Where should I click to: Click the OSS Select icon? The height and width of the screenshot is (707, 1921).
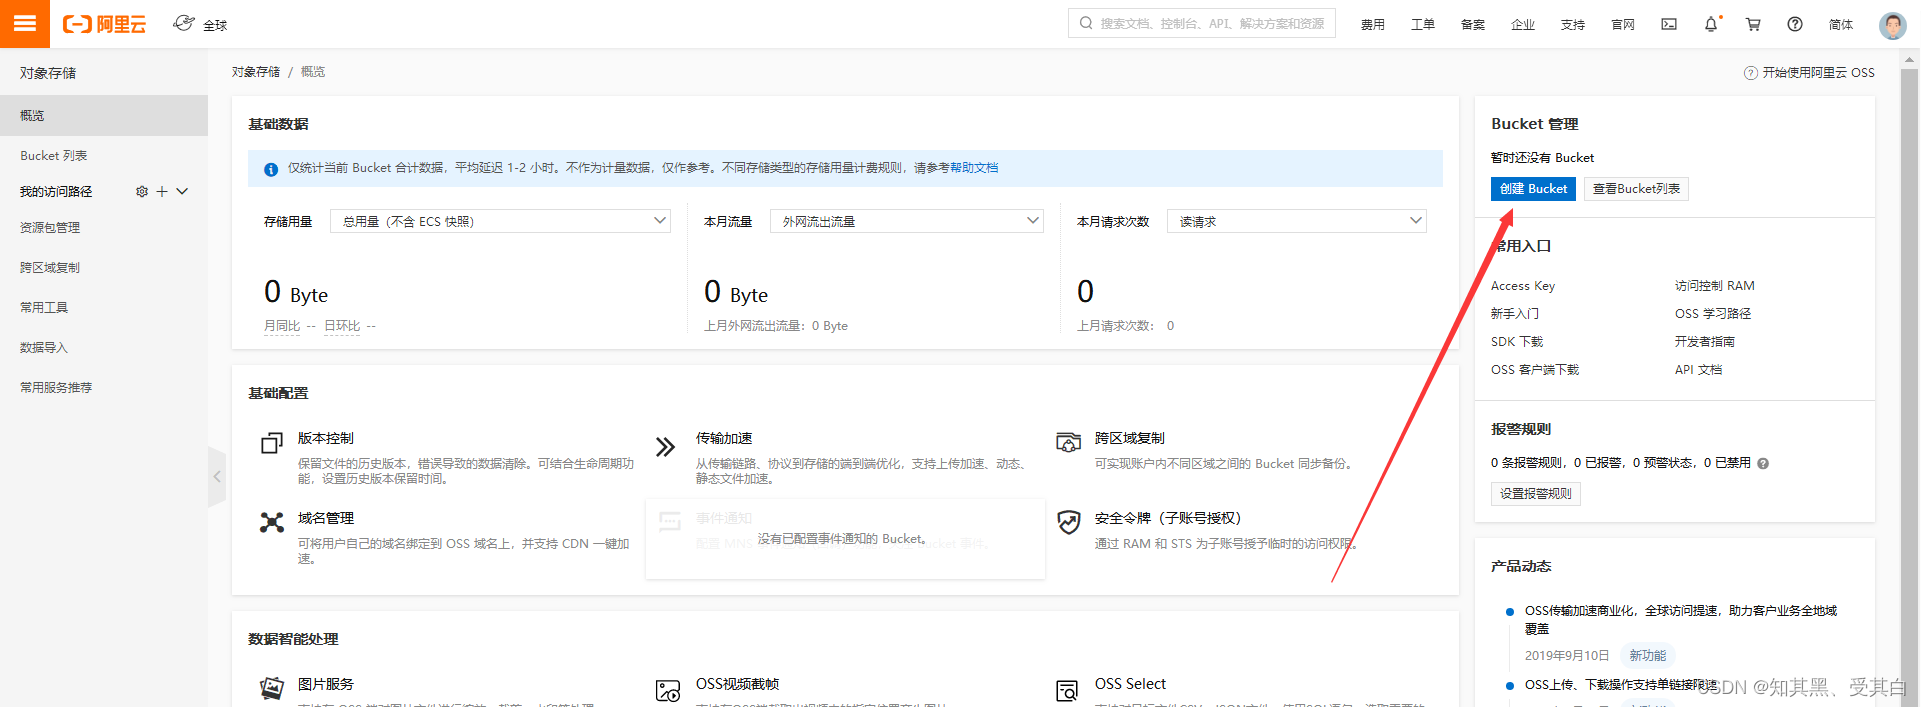pos(1068,690)
